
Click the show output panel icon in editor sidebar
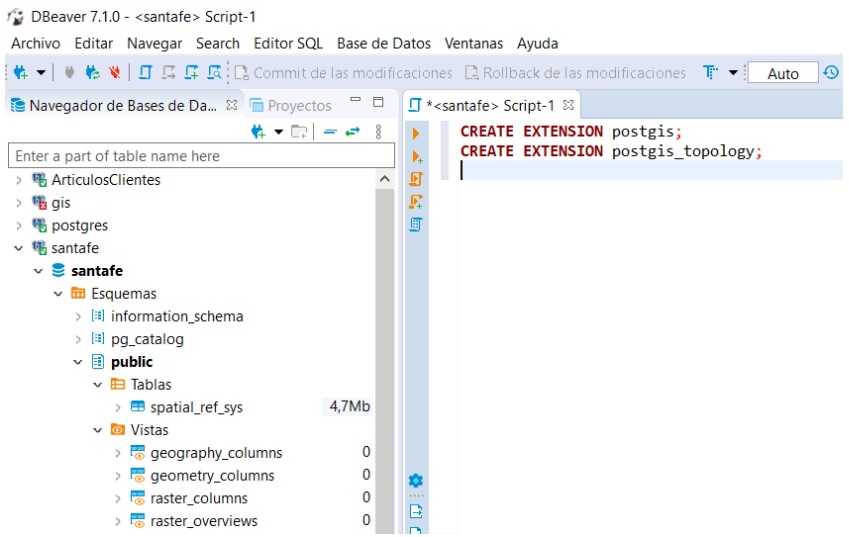[416, 511]
